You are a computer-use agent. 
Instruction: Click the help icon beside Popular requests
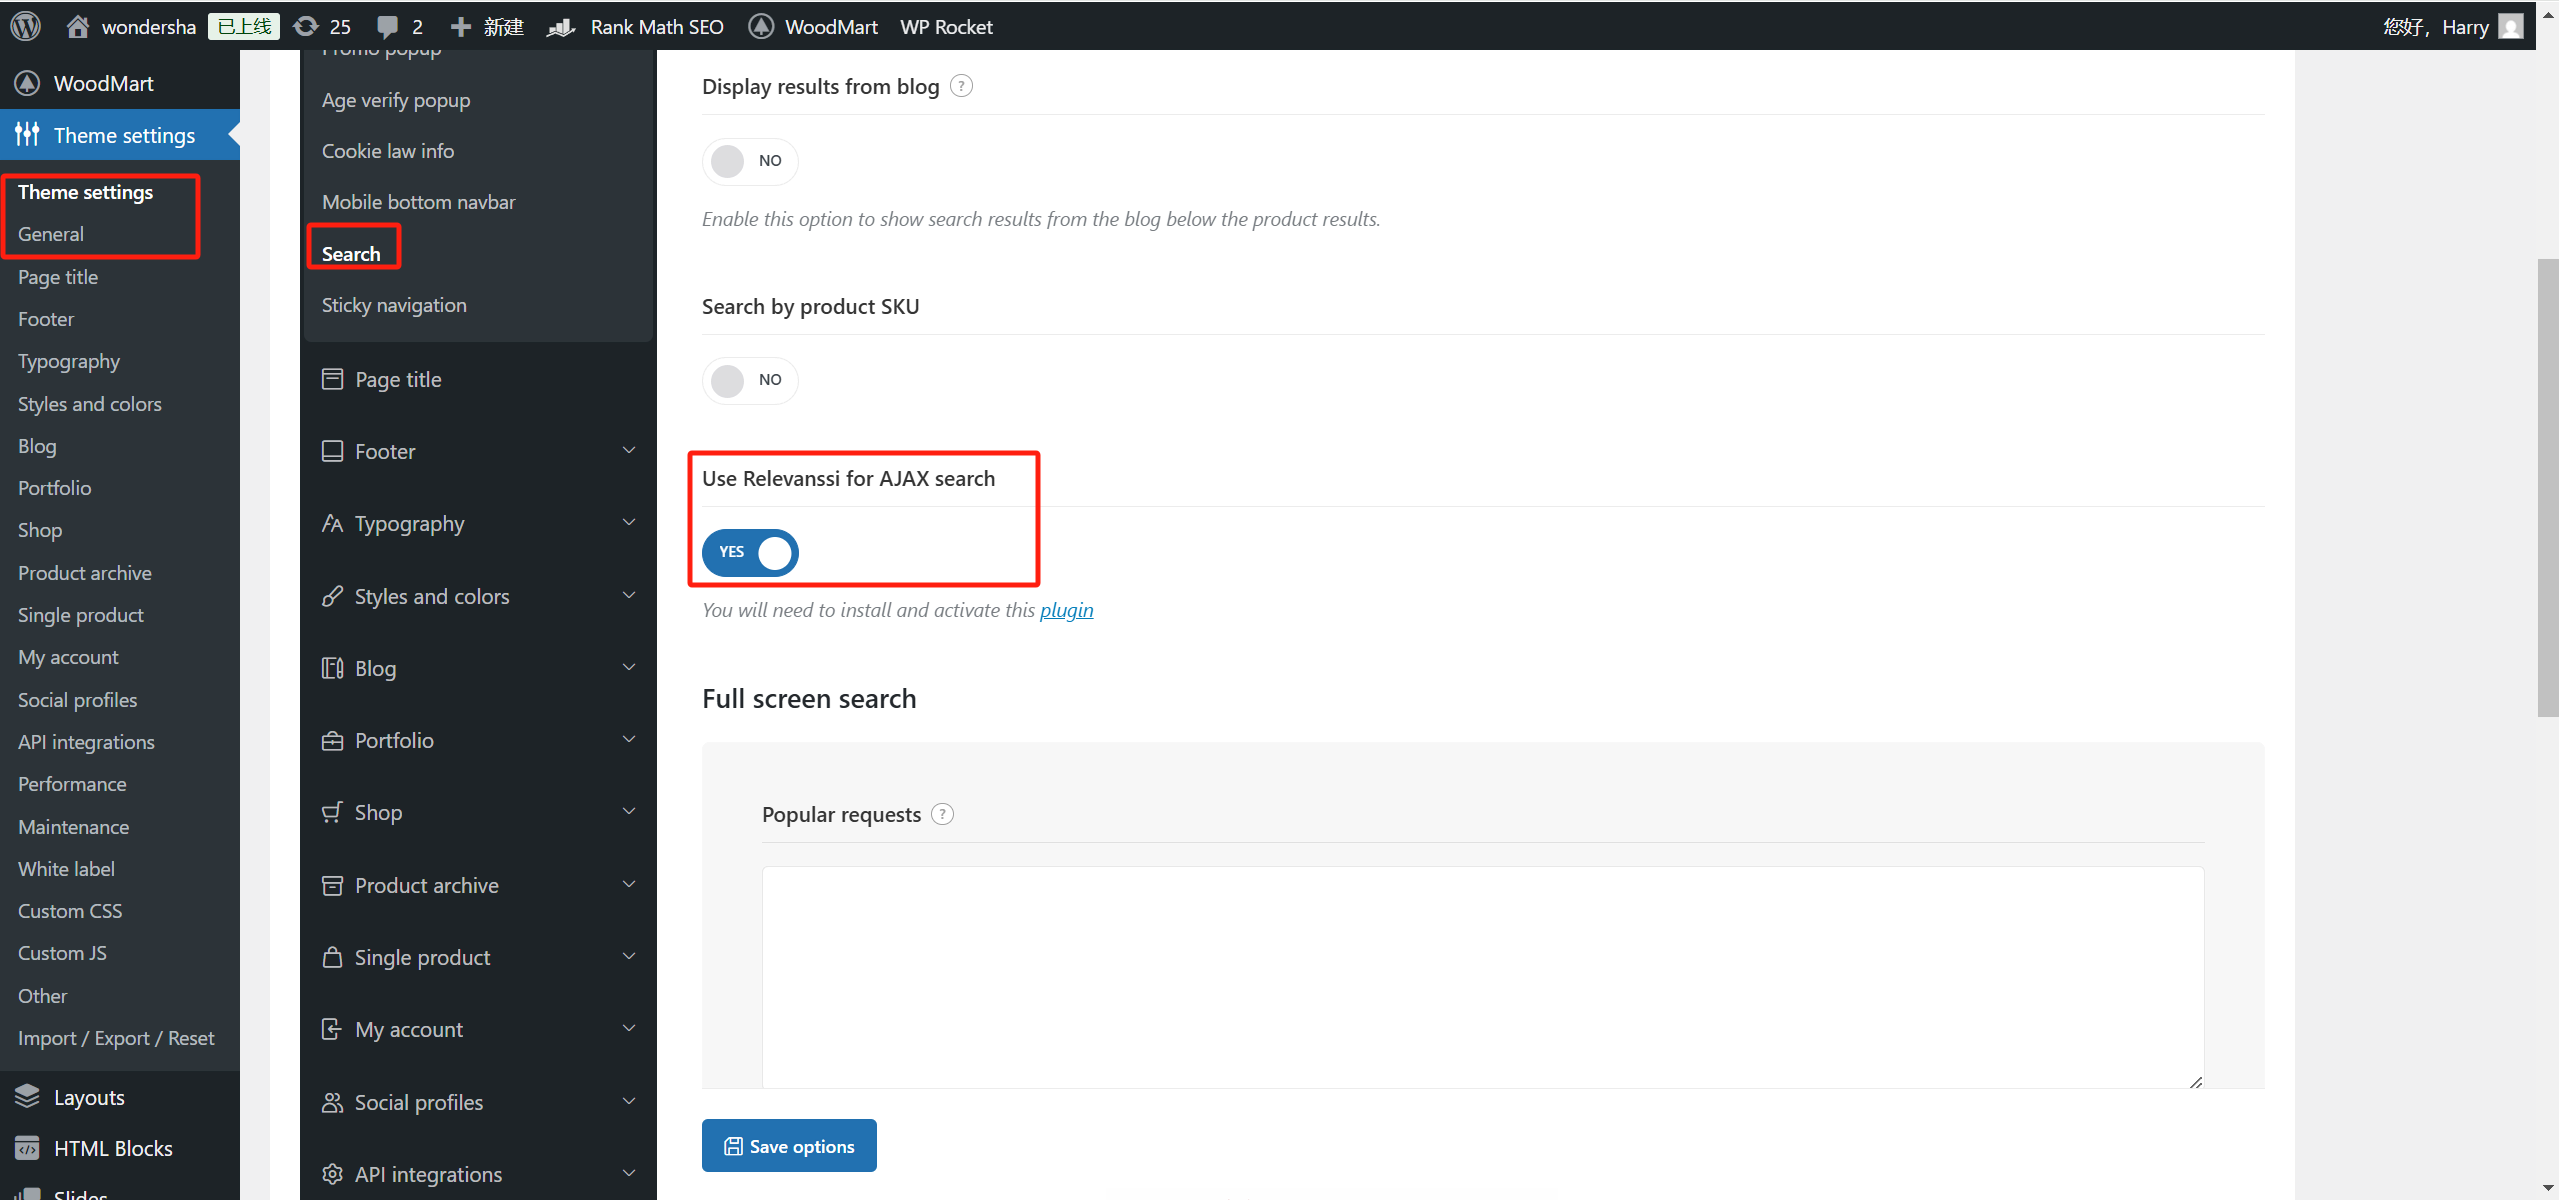942,814
